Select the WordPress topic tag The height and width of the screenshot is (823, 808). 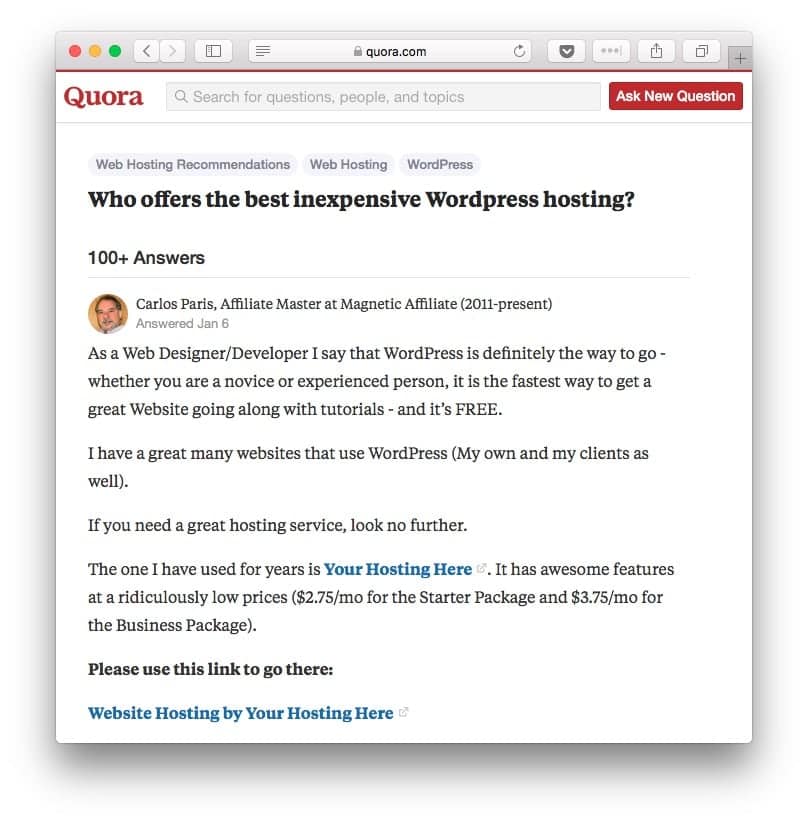tap(439, 164)
